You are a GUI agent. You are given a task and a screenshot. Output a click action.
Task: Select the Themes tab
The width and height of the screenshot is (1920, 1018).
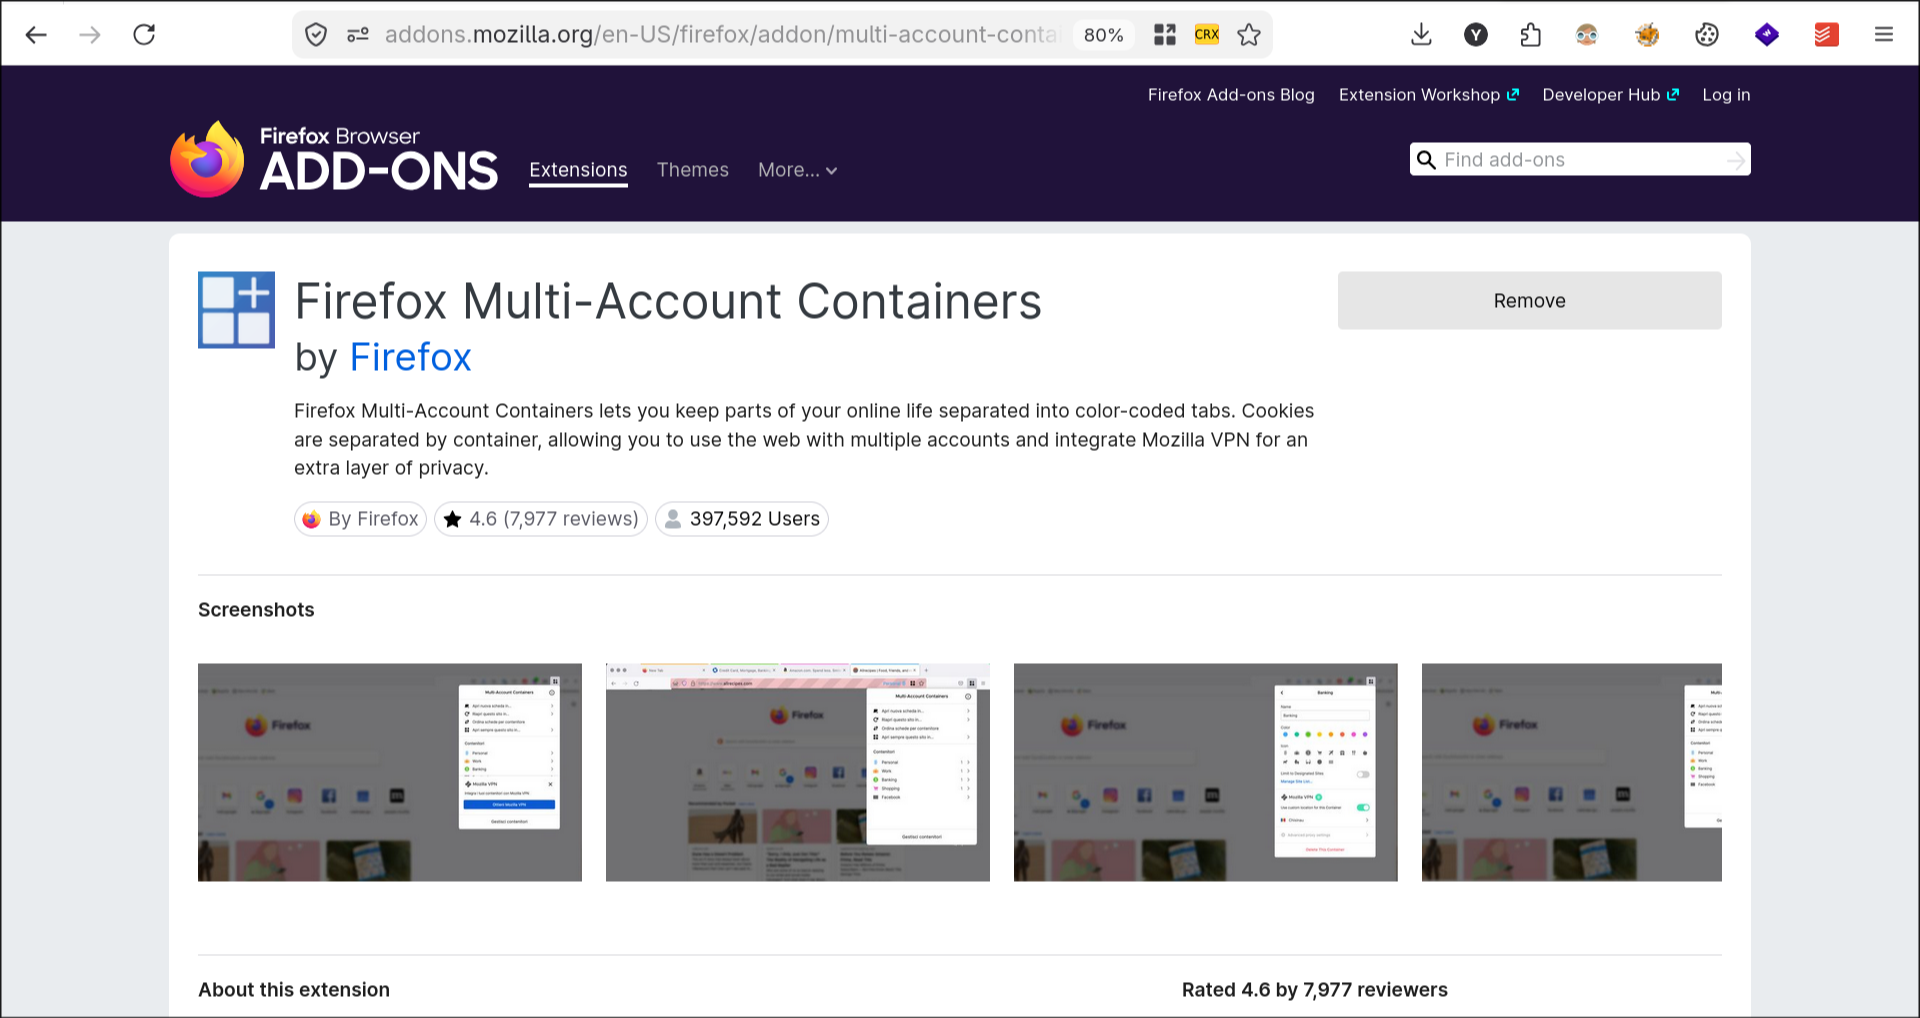(693, 170)
